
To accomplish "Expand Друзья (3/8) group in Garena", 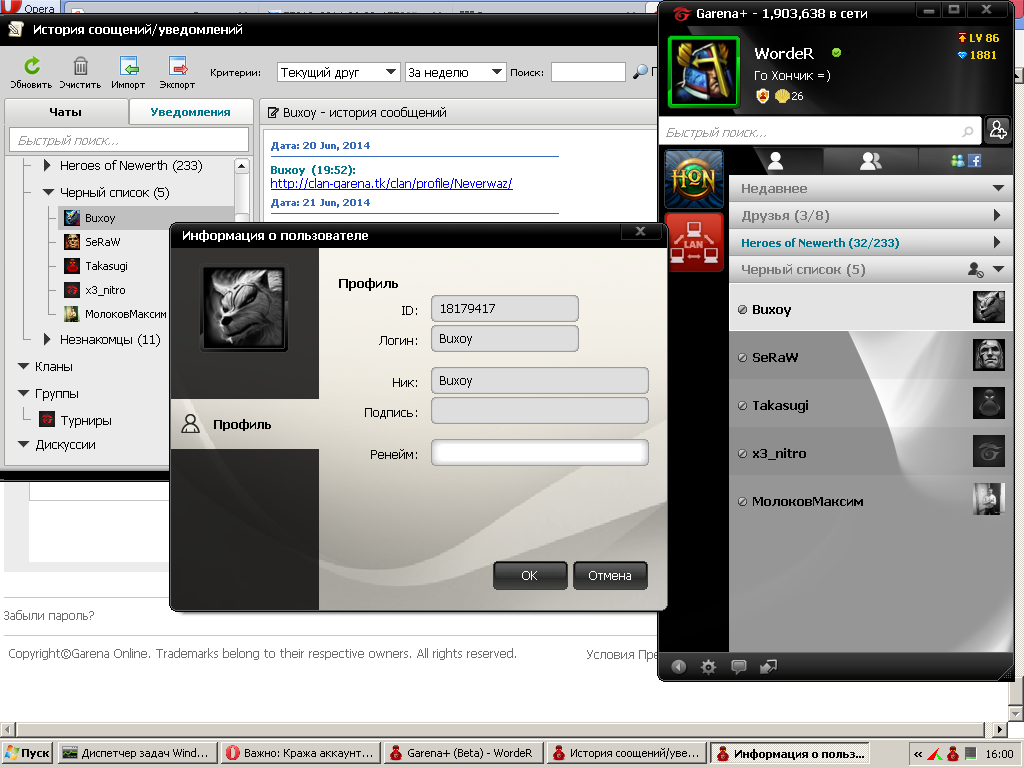I will [871, 216].
